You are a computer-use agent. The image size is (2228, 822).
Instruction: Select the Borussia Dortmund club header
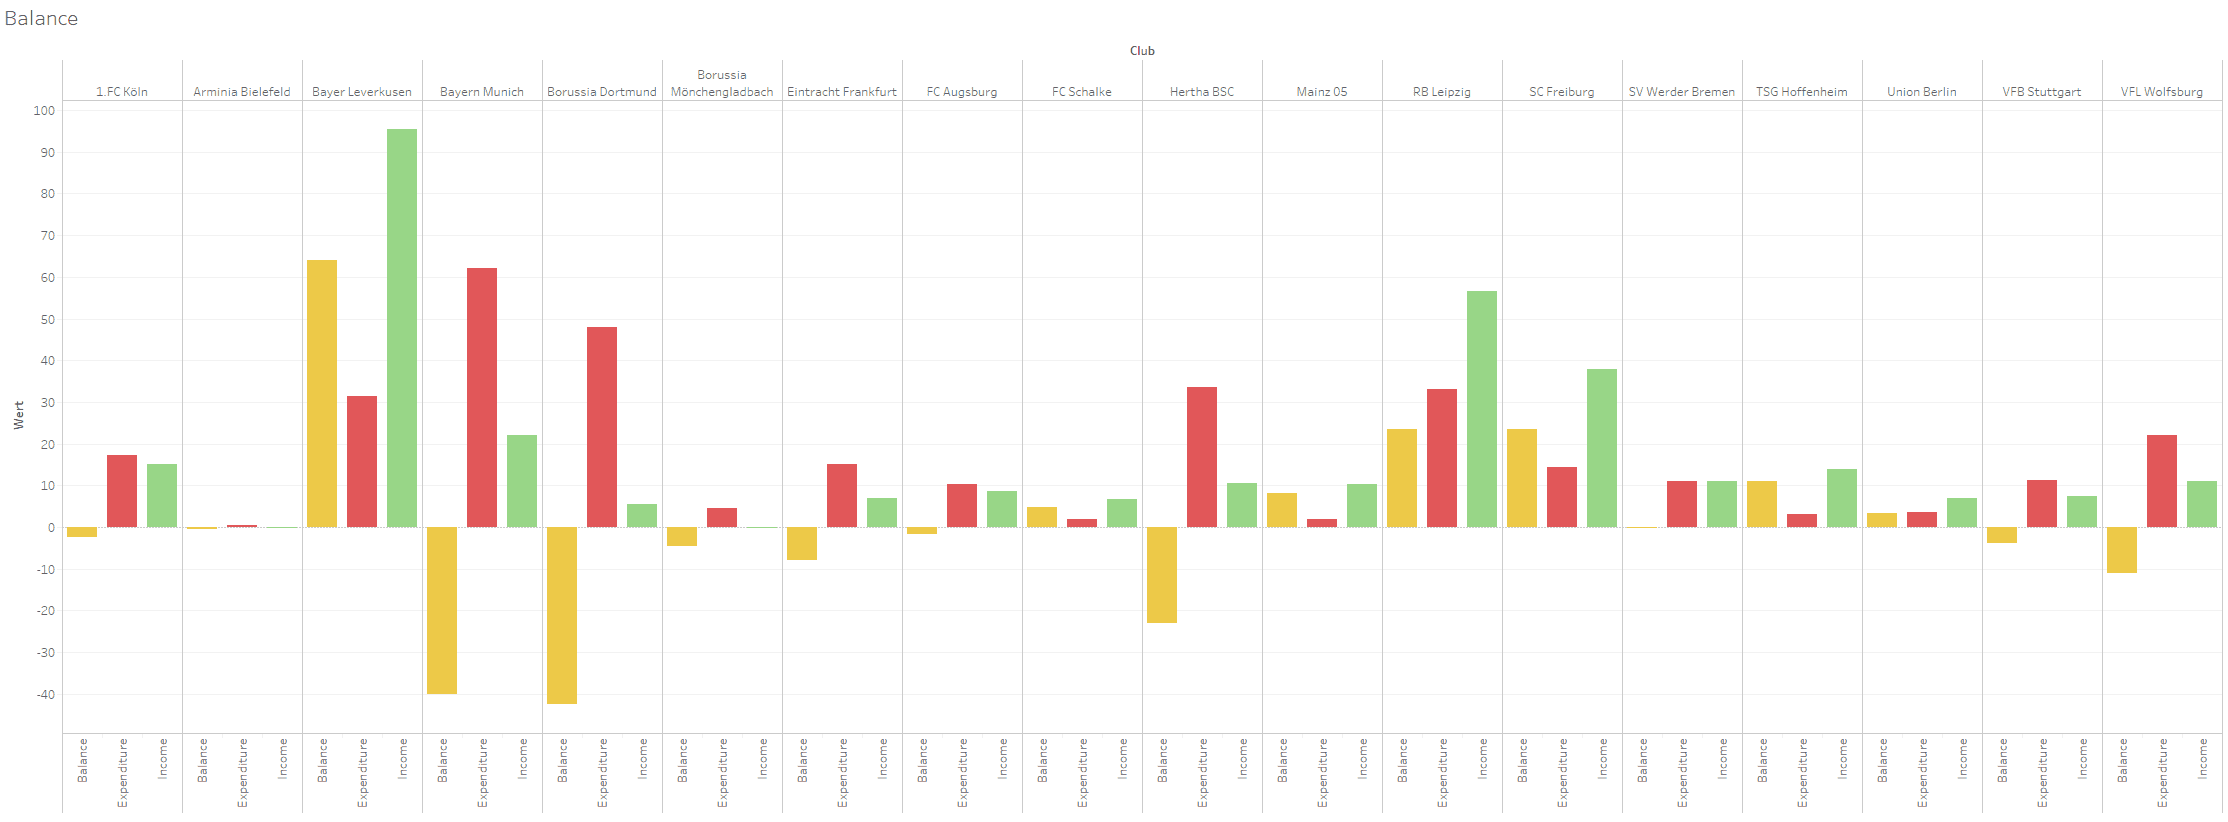coord(602,92)
